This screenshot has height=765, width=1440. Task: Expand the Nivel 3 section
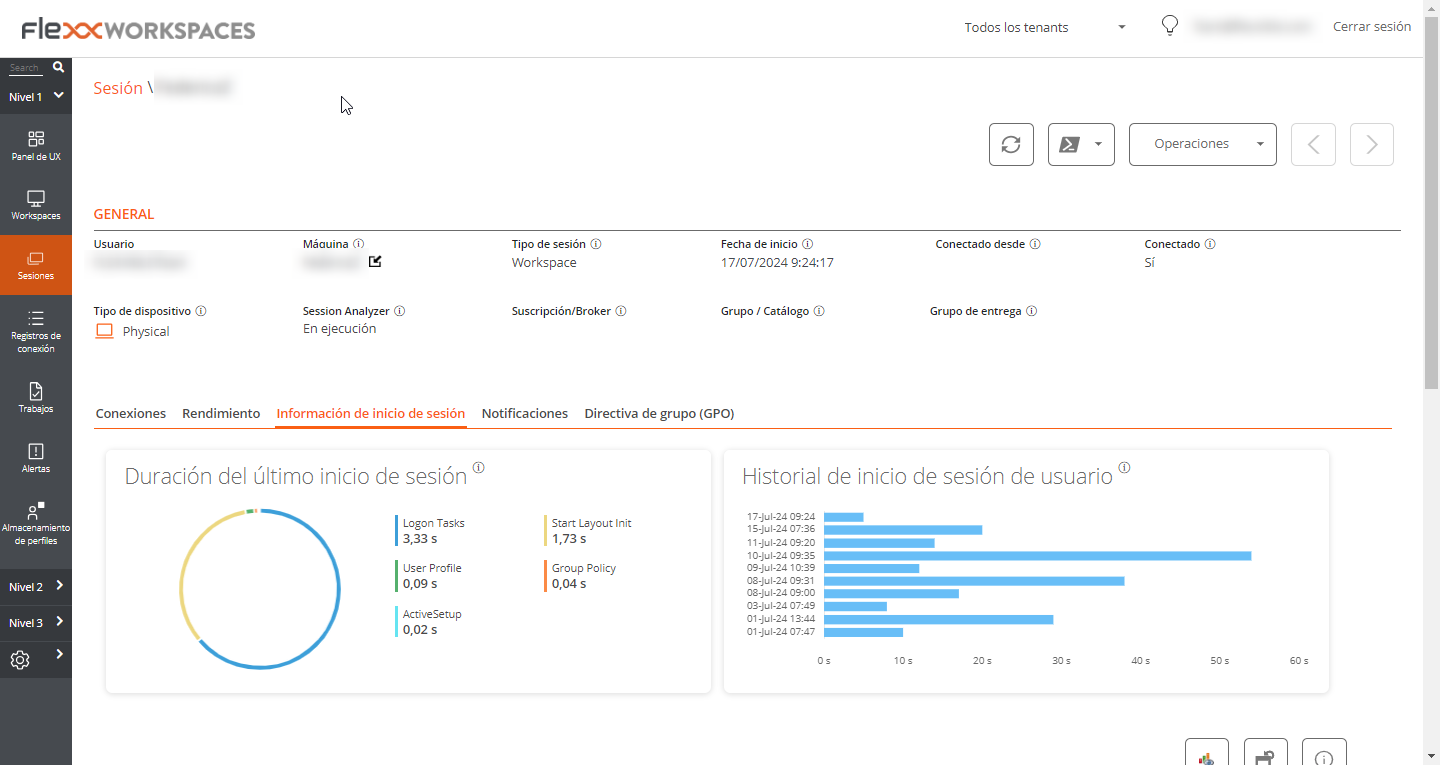tap(36, 623)
